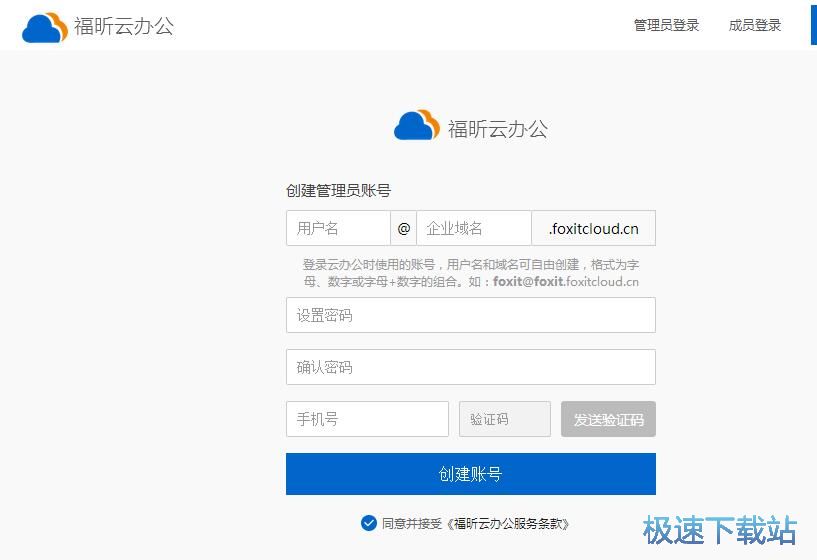Image resolution: width=817 pixels, height=560 pixels.
Task: Open the 福昕云办公服务条款 terms link
Action: click(x=508, y=523)
